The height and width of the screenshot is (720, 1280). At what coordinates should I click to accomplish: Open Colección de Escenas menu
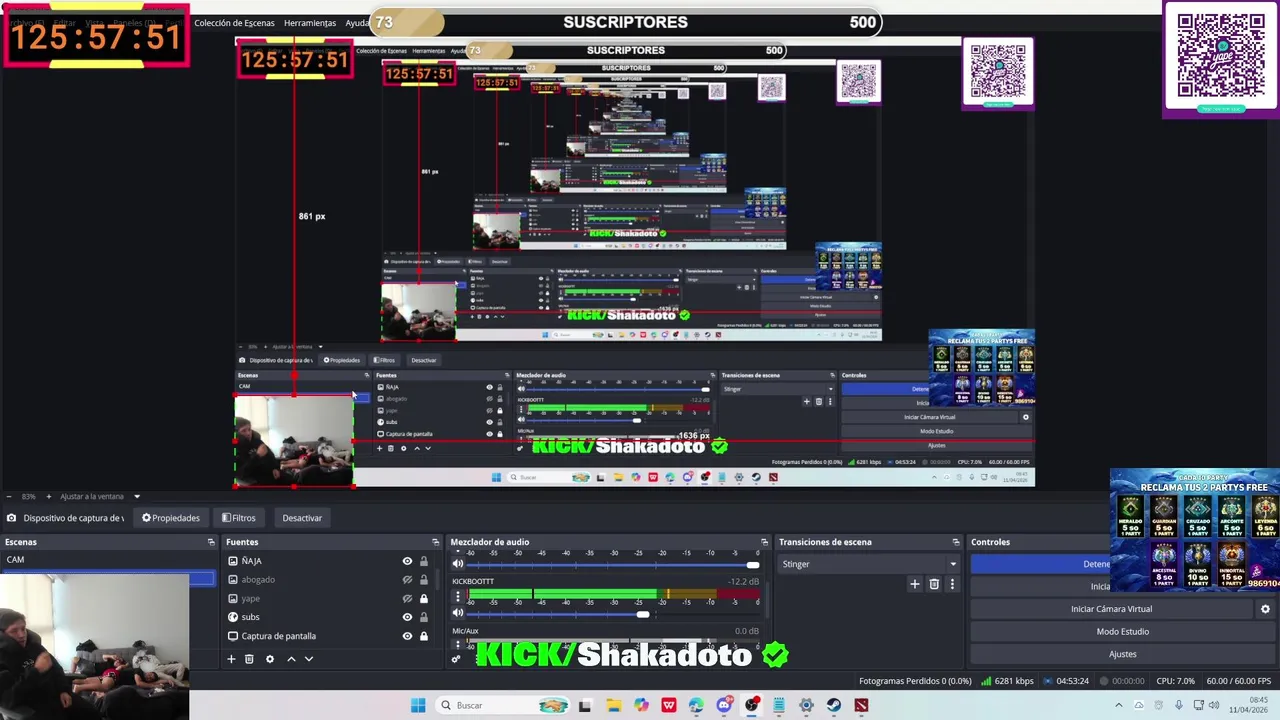point(234,23)
